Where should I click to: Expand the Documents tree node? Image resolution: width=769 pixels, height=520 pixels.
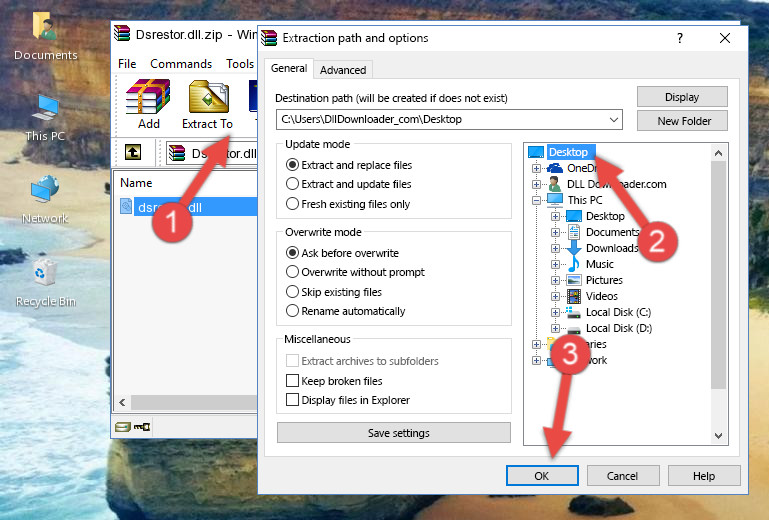[555, 233]
